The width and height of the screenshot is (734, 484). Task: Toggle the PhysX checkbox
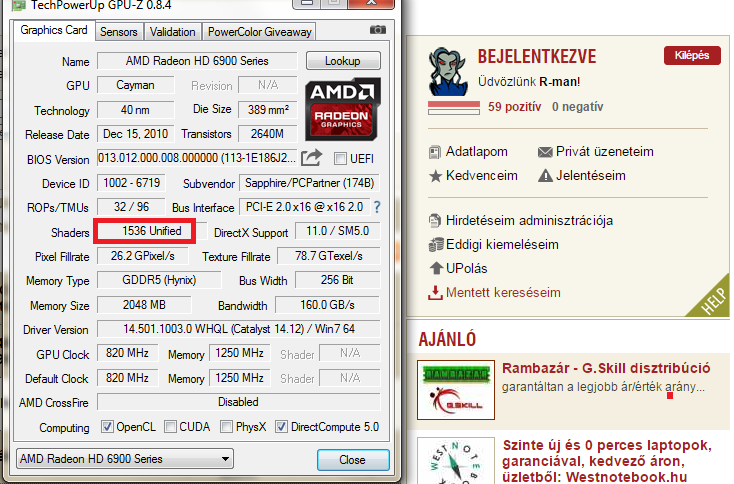(x=227, y=426)
